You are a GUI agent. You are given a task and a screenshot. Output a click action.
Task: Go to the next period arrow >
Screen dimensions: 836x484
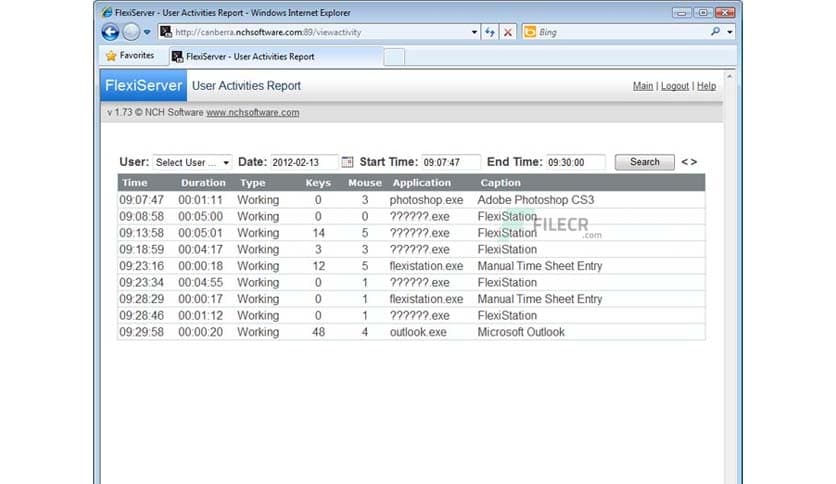click(693, 162)
